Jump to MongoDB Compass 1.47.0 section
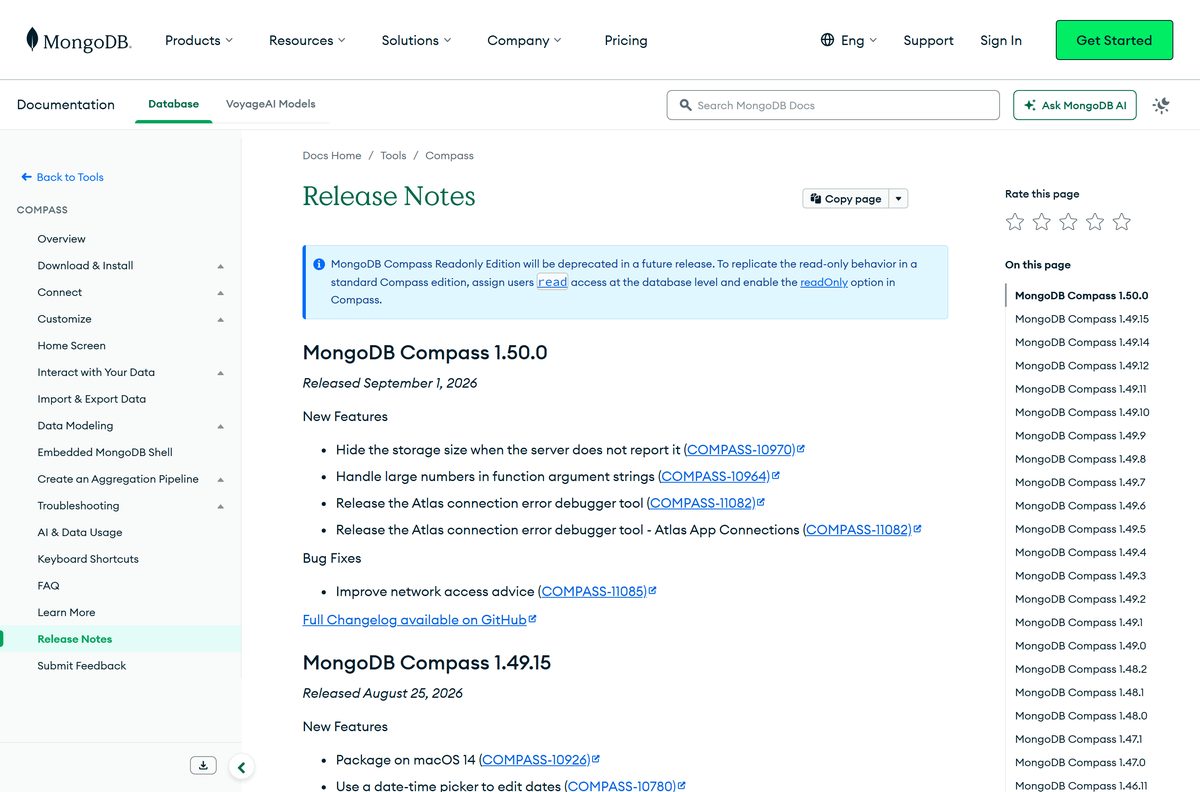 [1080, 762]
